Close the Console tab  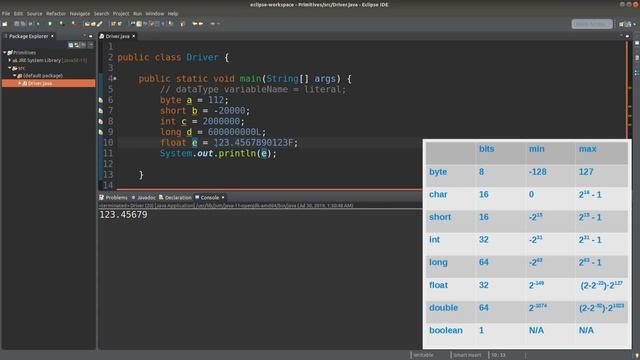pos(223,198)
